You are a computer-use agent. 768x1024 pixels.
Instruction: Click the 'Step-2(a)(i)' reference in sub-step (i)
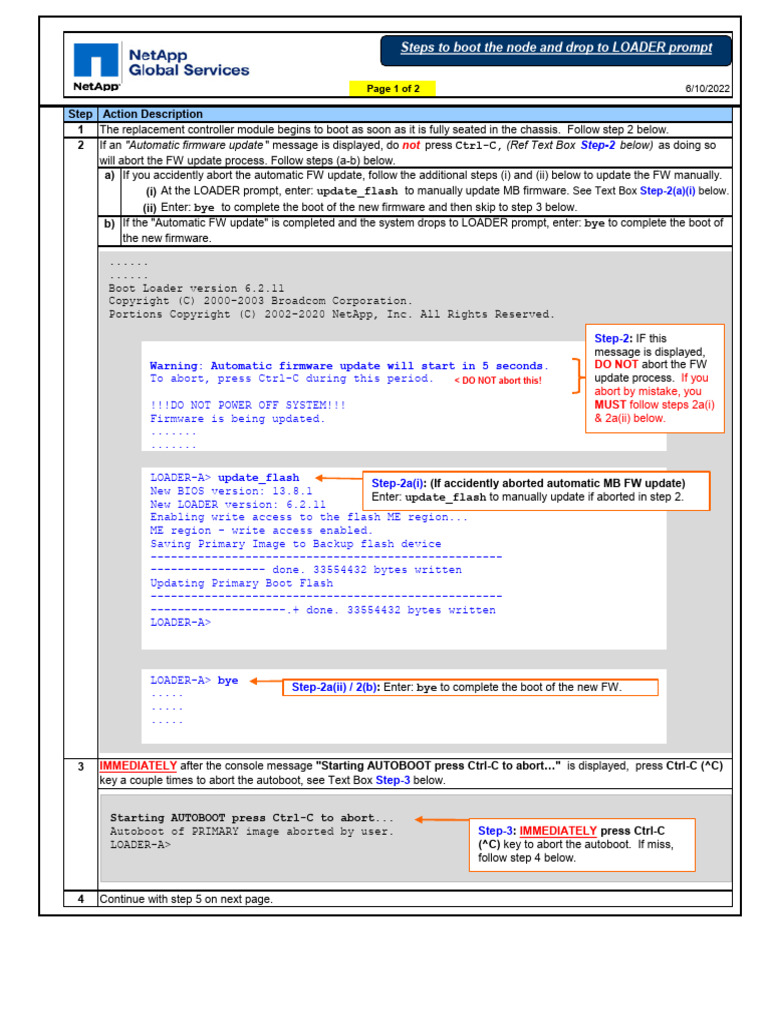(x=667, y=191)
